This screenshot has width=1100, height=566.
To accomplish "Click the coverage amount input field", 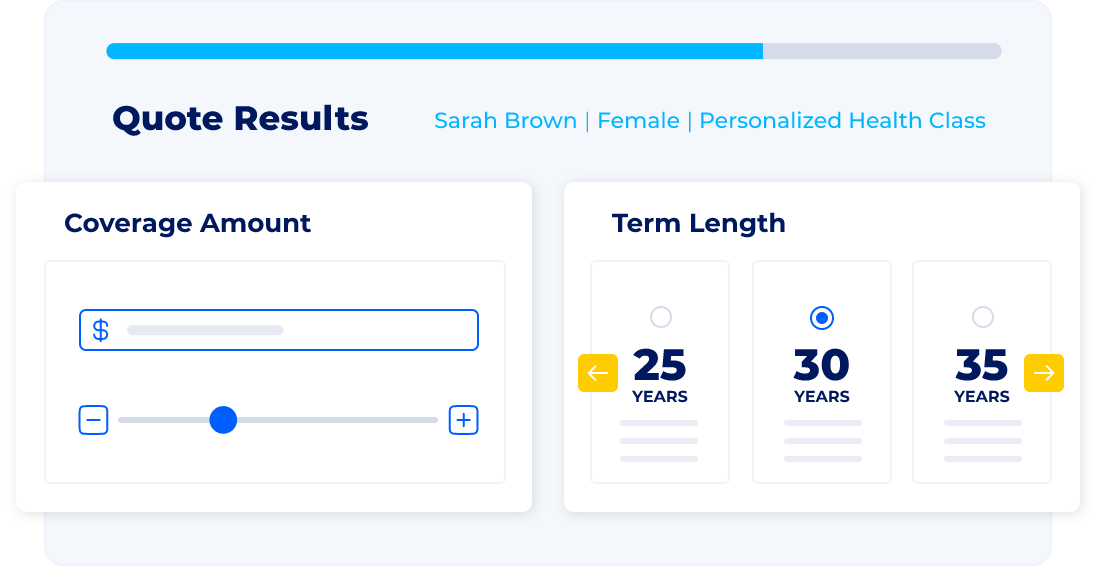I will click(x=300, y=330).
